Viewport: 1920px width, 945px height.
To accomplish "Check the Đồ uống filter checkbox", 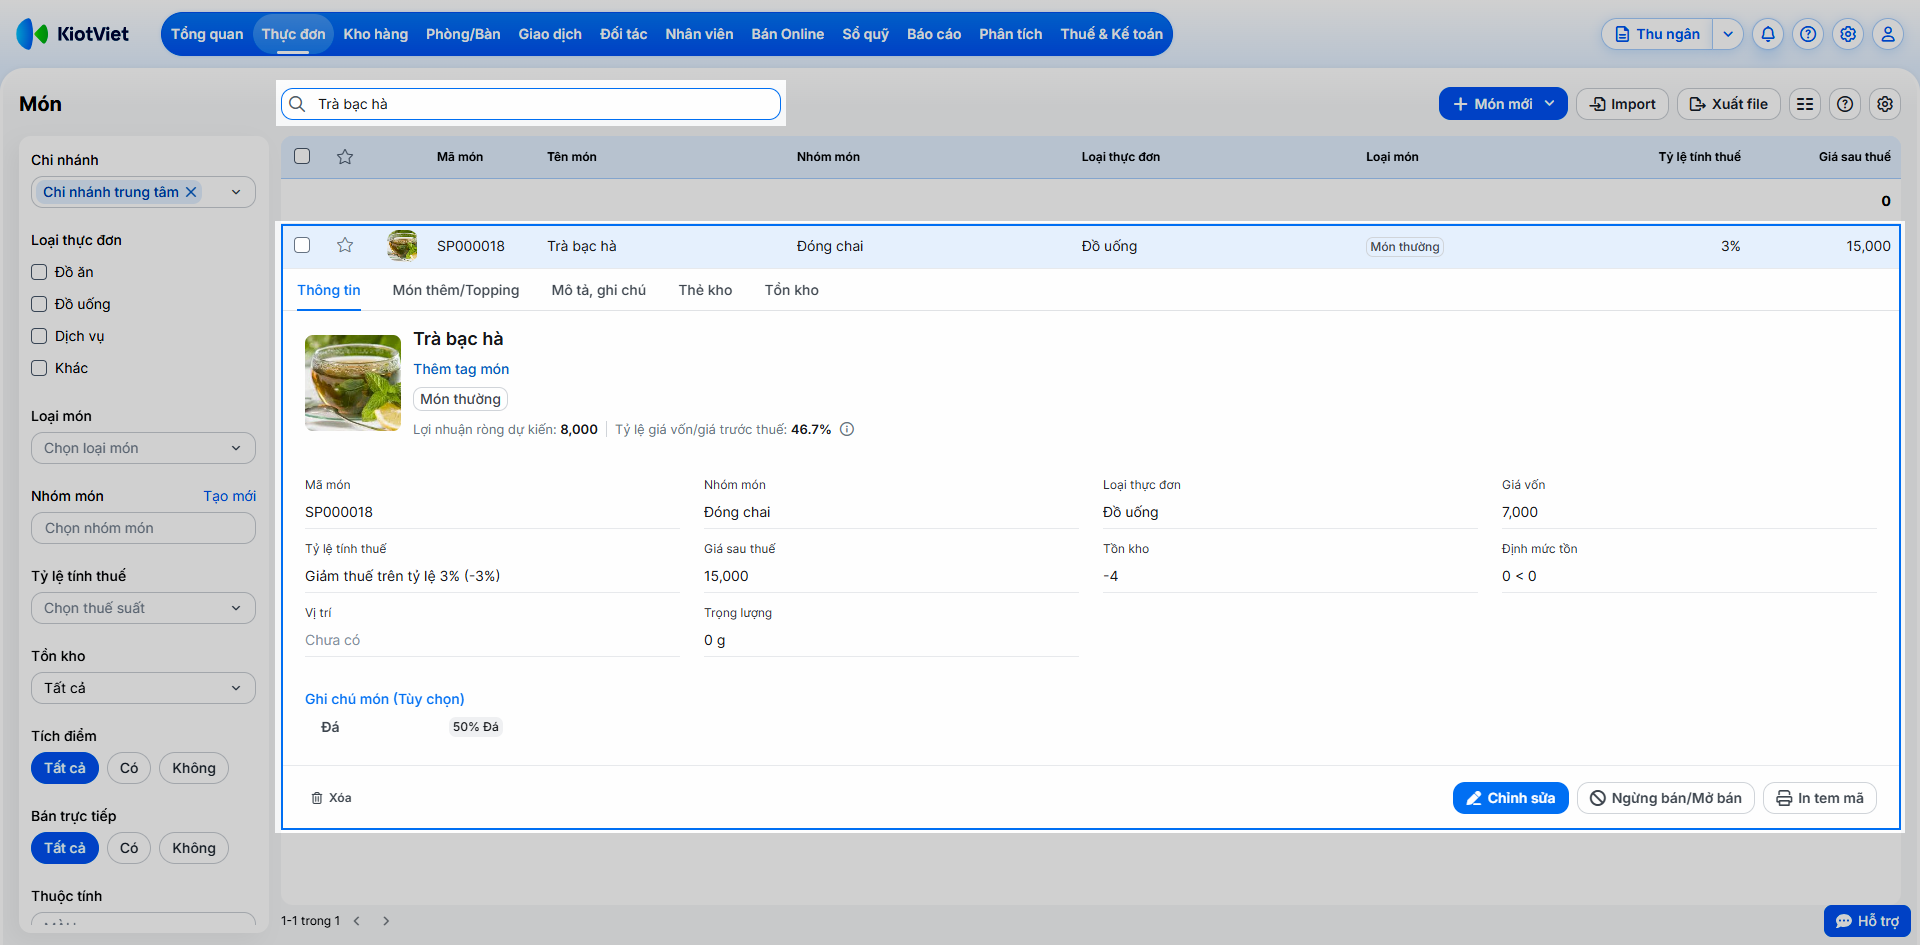I will coord(39,304).
